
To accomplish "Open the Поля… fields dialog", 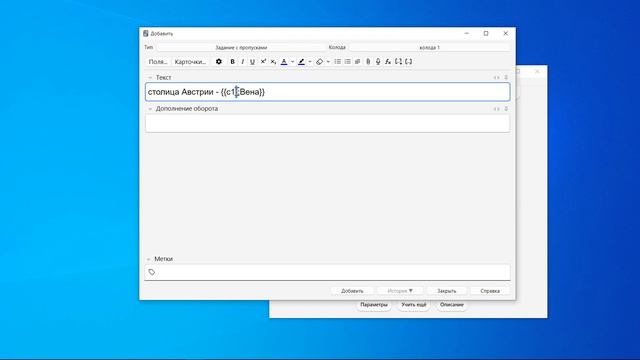I will pyautogui.click(x=158, y=62).
